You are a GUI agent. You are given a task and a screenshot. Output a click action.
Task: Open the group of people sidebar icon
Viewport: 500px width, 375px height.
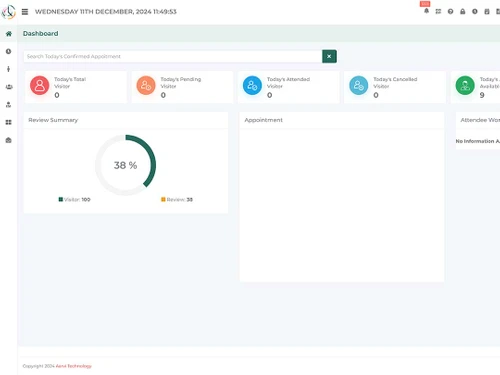[9, 87]
